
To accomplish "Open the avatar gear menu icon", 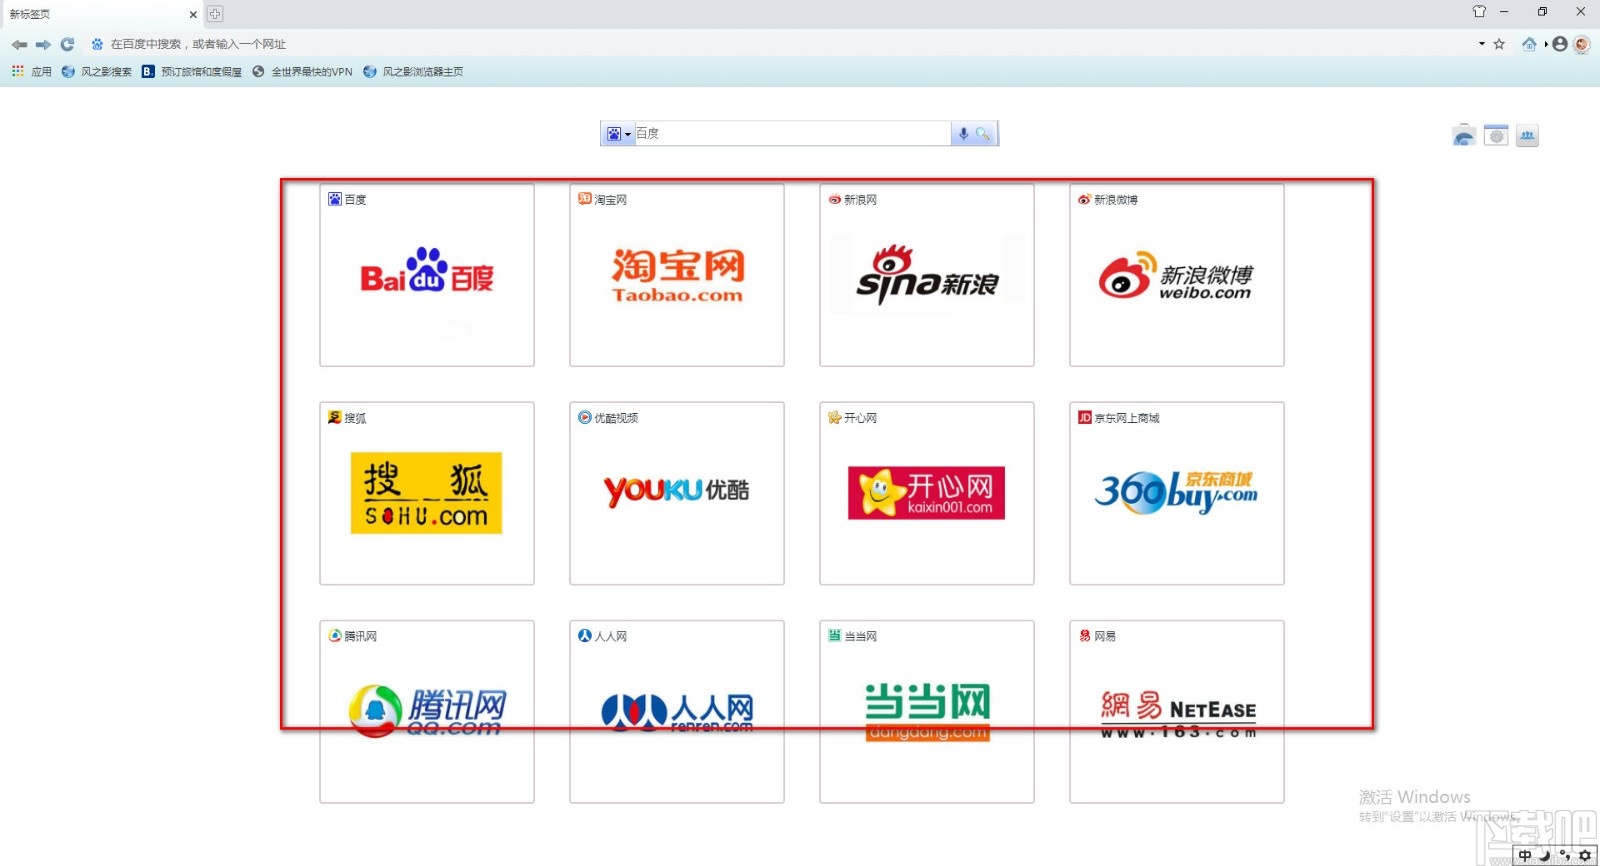I will (1581, 44).
